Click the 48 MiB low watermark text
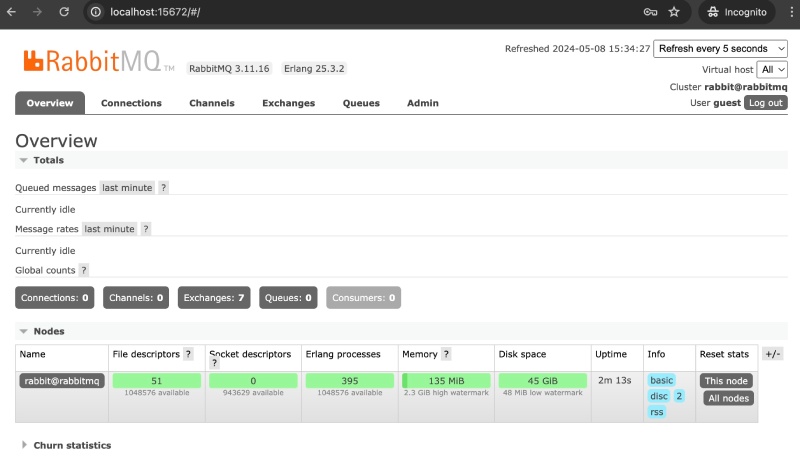Viewport: 800px width, 460px height. [x=542, y=393]
